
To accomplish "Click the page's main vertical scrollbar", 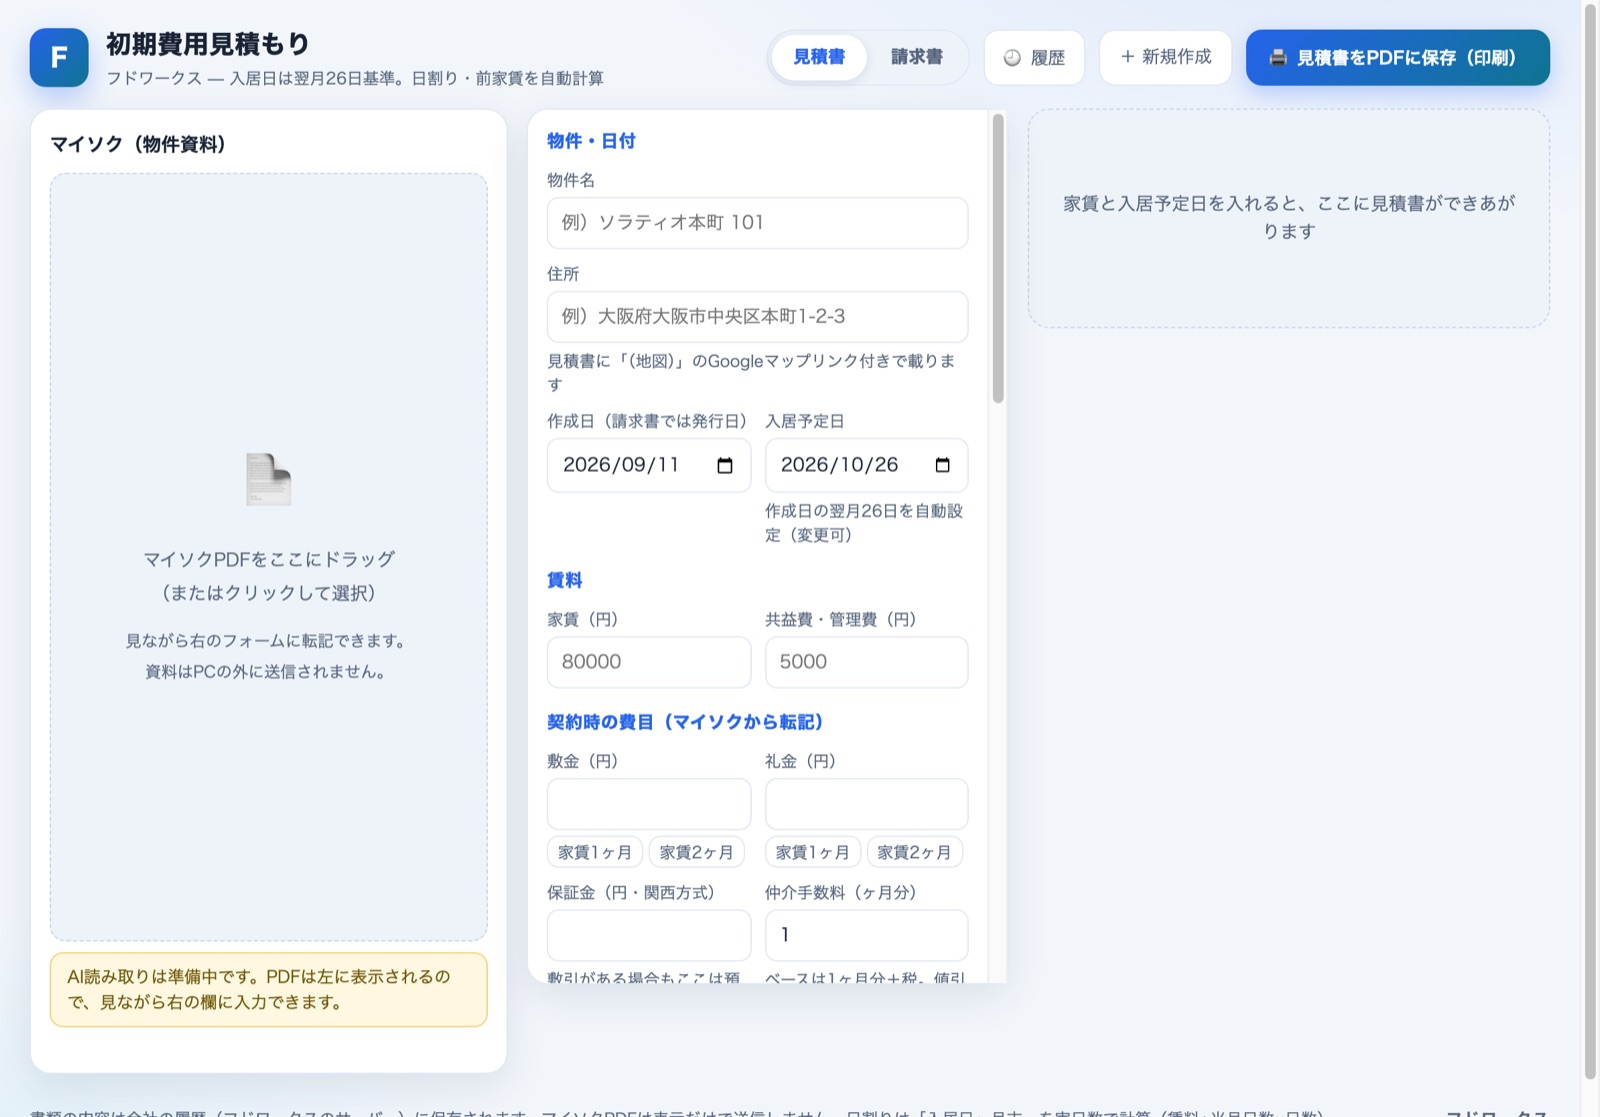I will click(1590, 540).
